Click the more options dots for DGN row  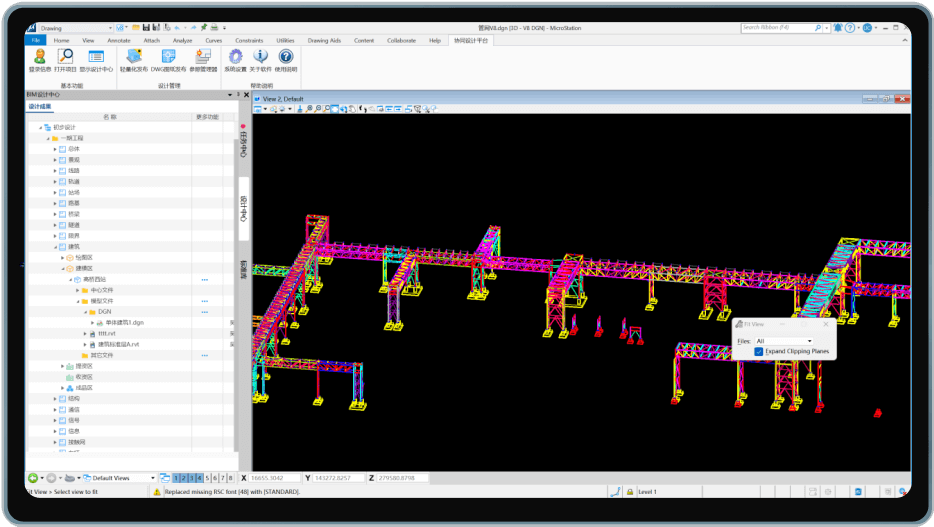pos(204,312)
